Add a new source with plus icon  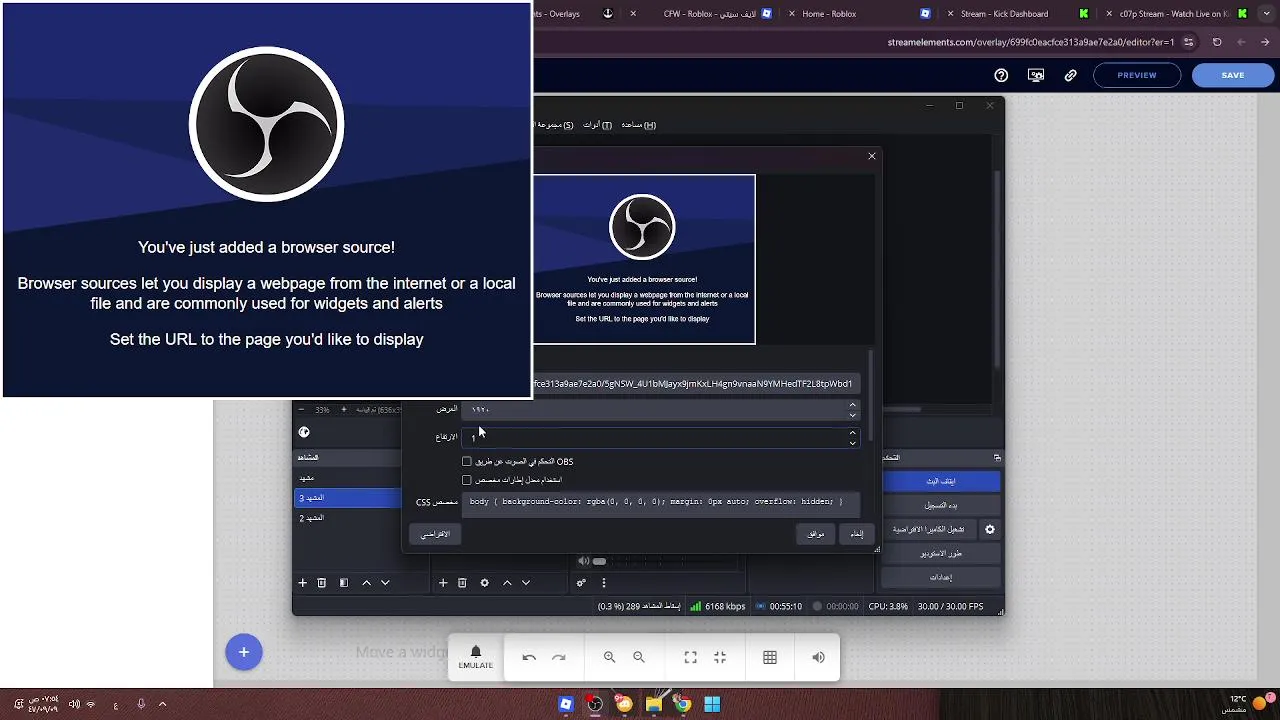(443, 583)
